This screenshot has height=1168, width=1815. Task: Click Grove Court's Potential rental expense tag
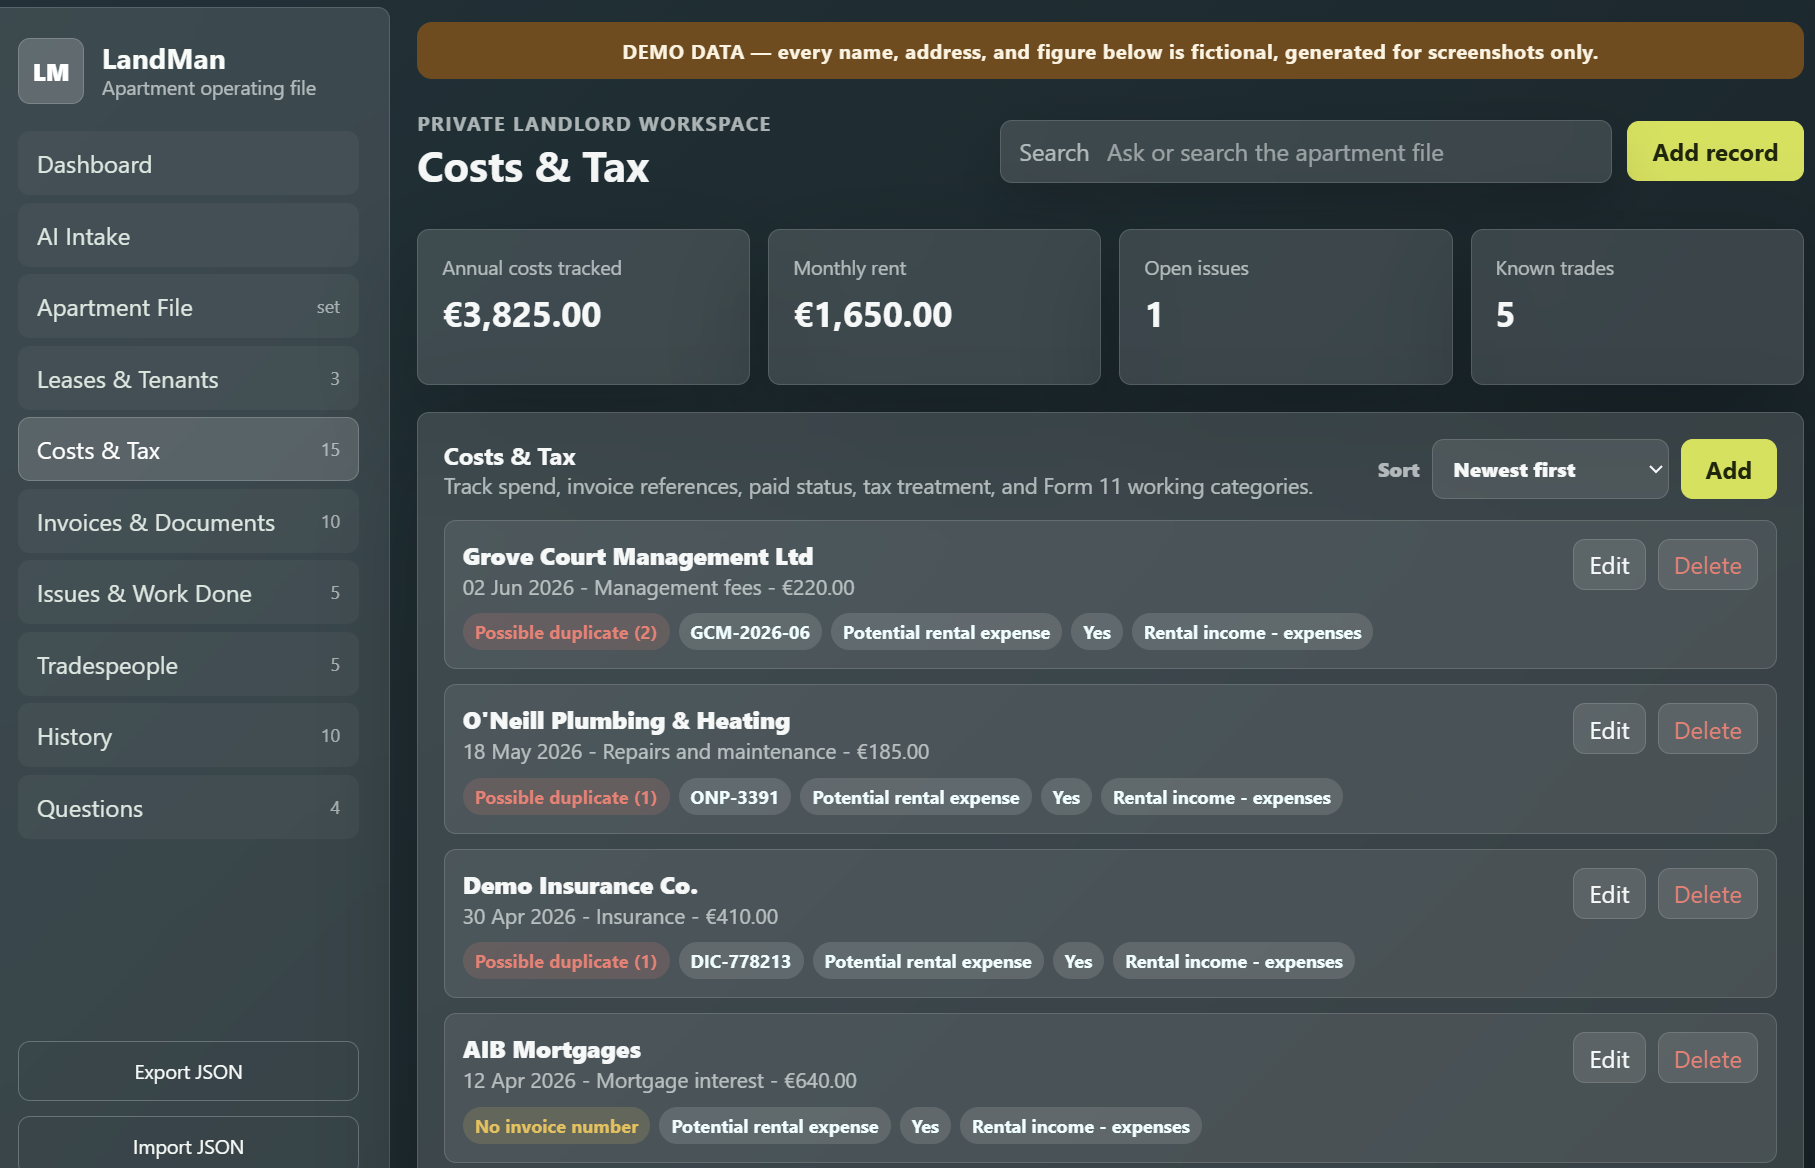click(x=946, y=632)
